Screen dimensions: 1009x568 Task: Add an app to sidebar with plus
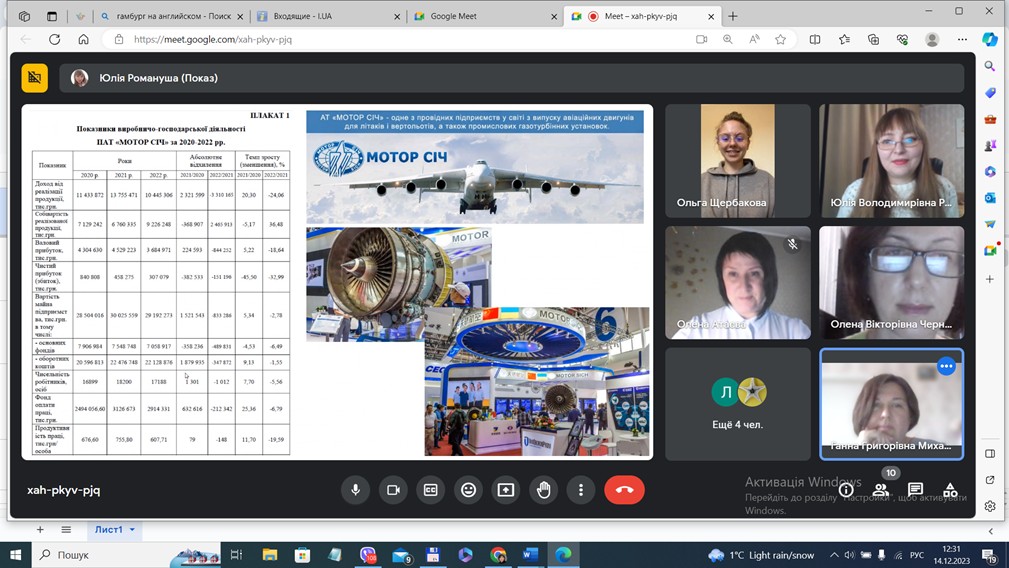point(990,279)
